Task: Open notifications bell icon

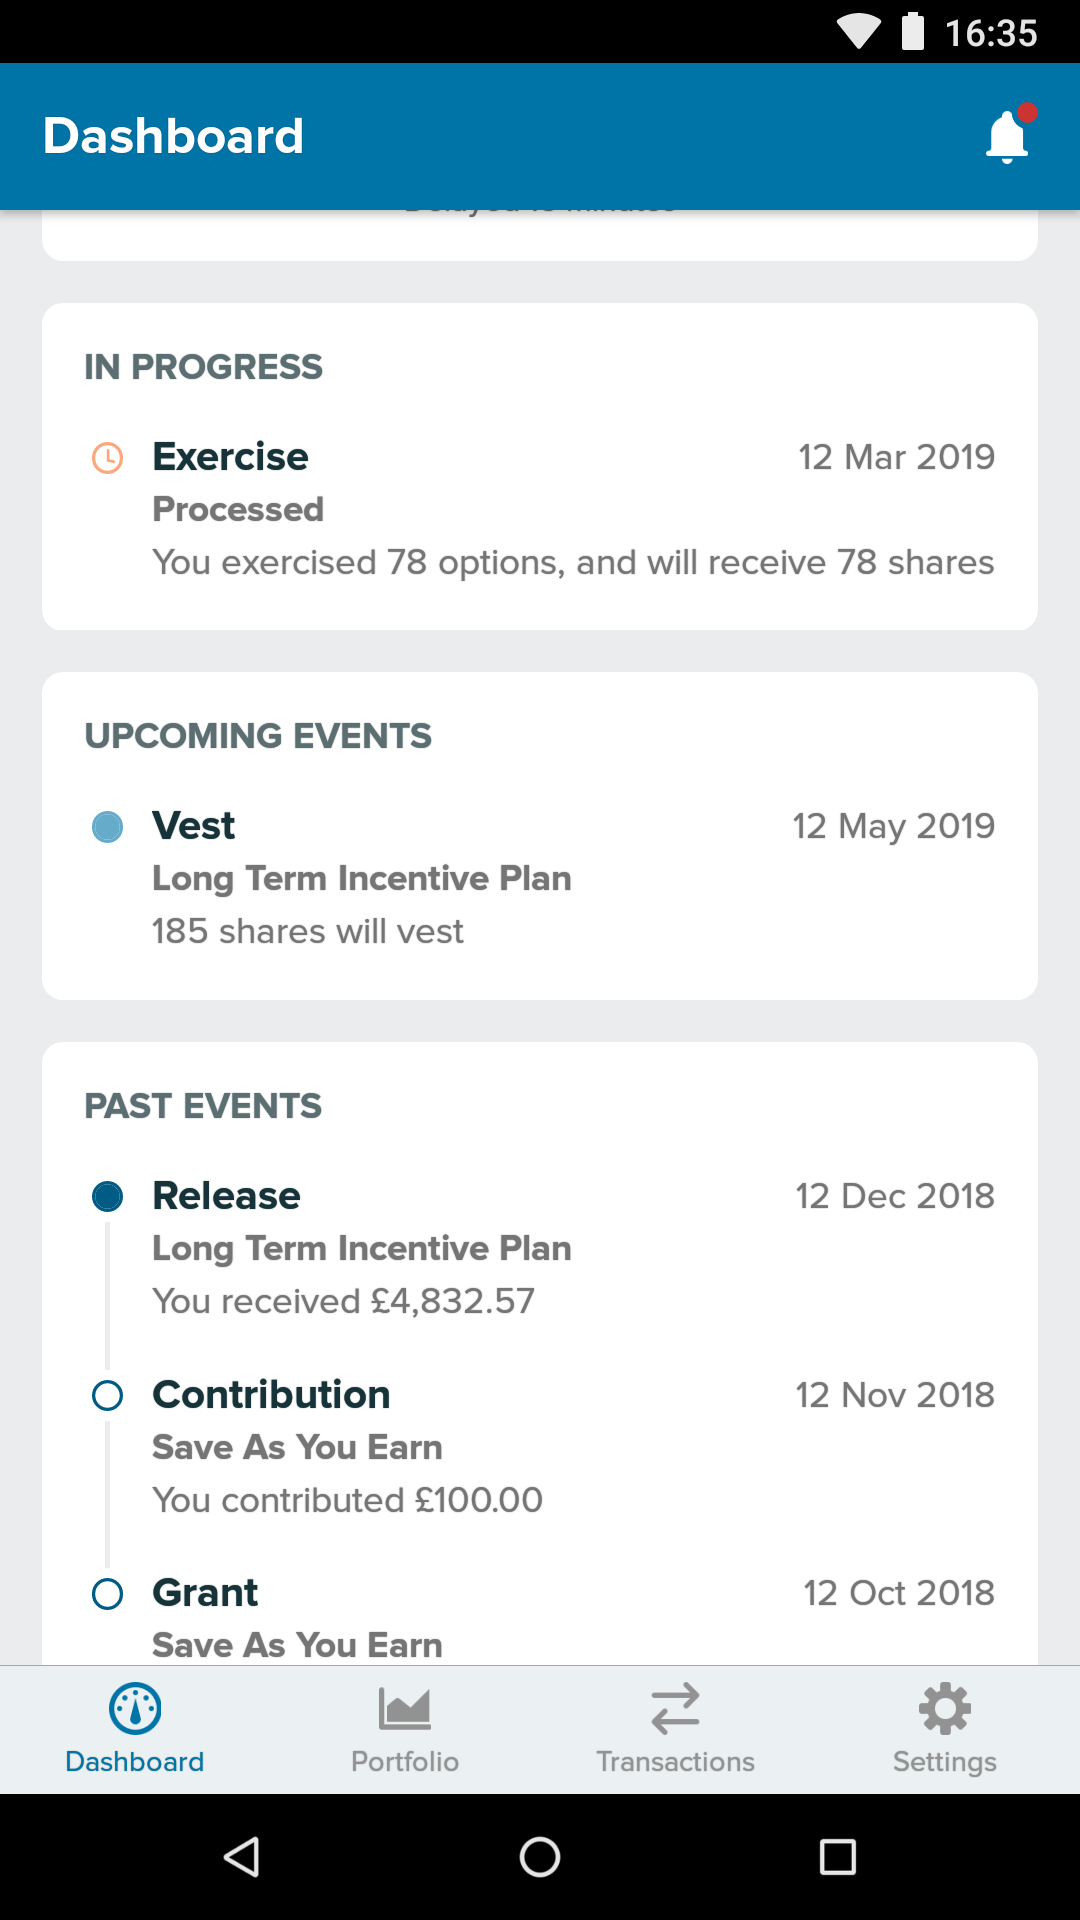Action: point(1008,136)
